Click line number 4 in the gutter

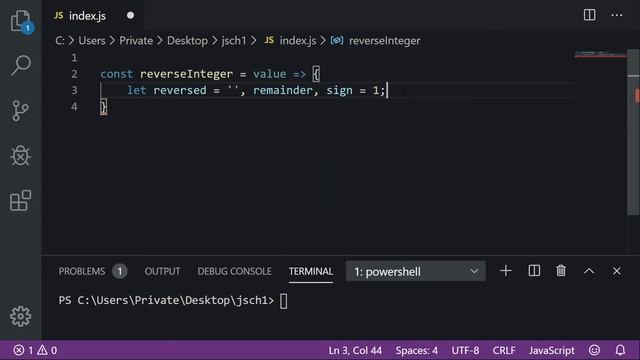pyautogui.click(x=74, y=107)
